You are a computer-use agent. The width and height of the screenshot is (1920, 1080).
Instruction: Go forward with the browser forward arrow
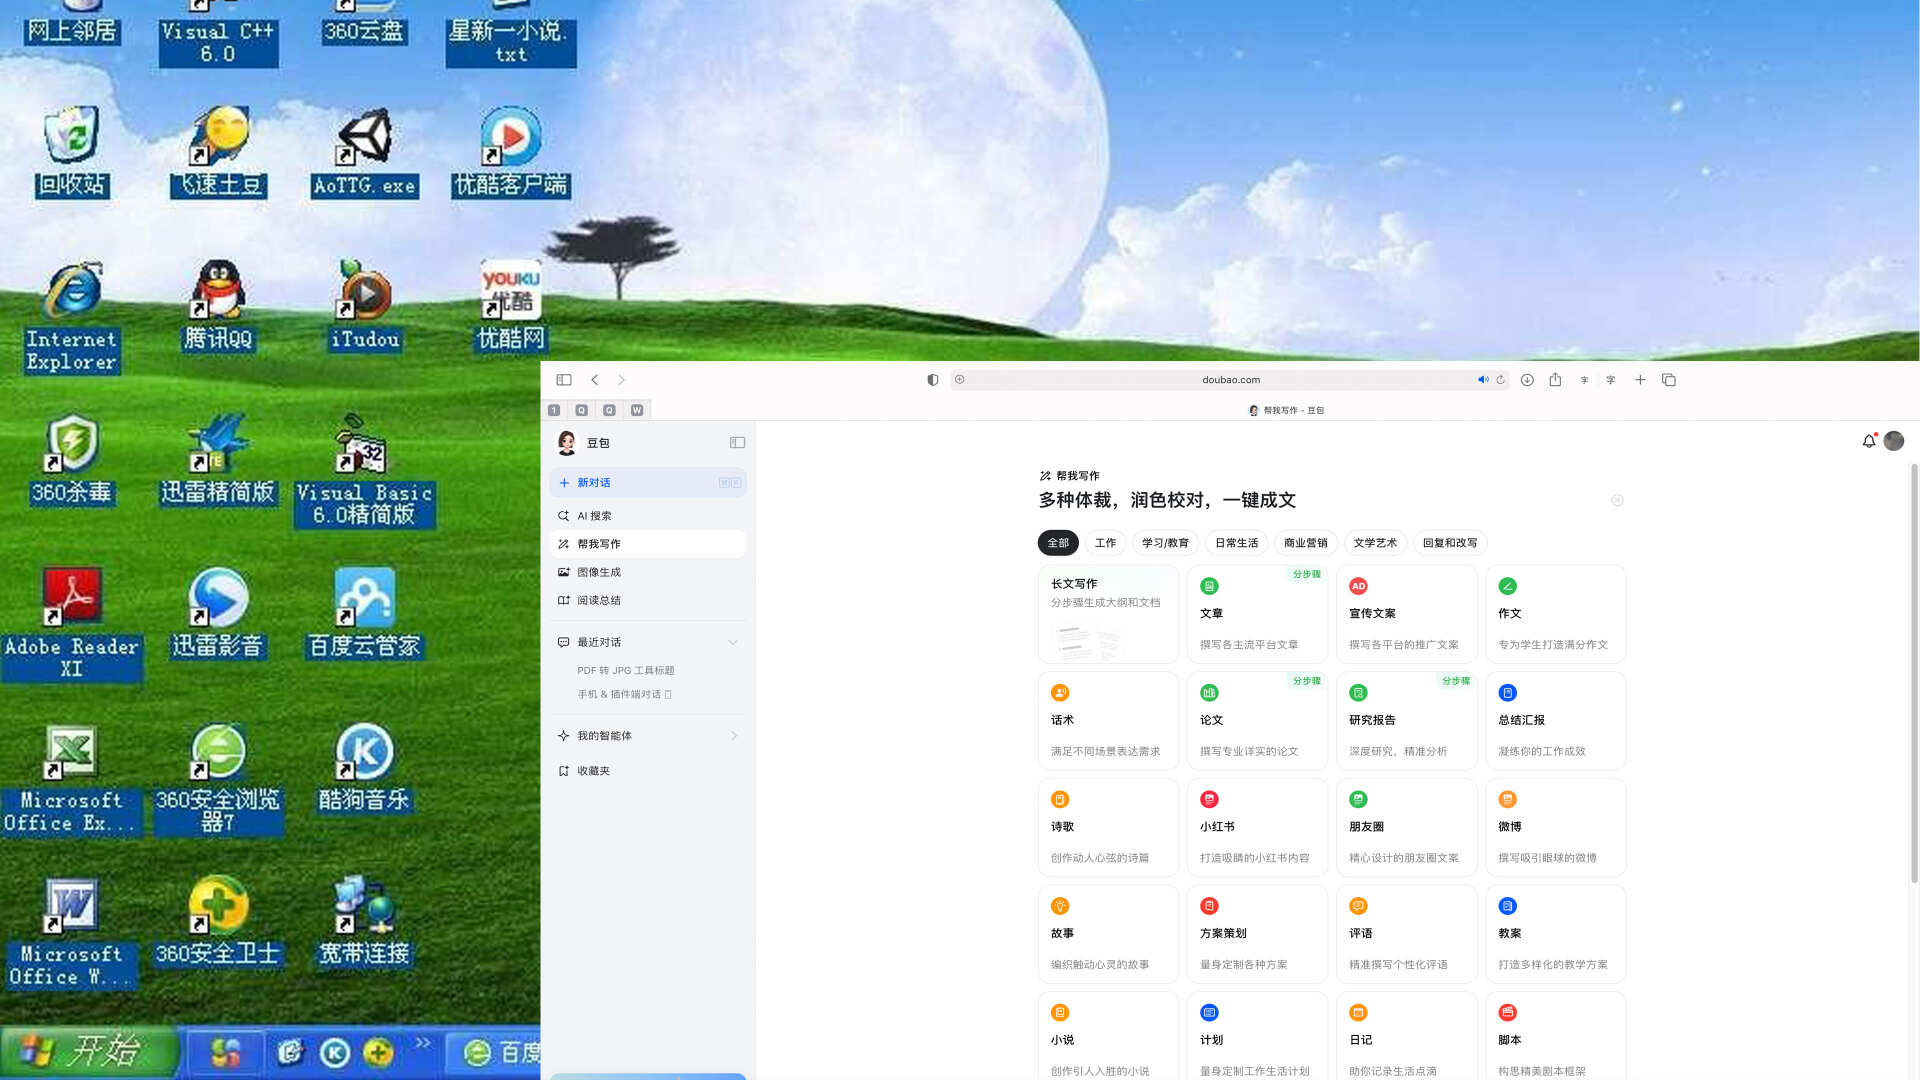(x=621, y=380)
